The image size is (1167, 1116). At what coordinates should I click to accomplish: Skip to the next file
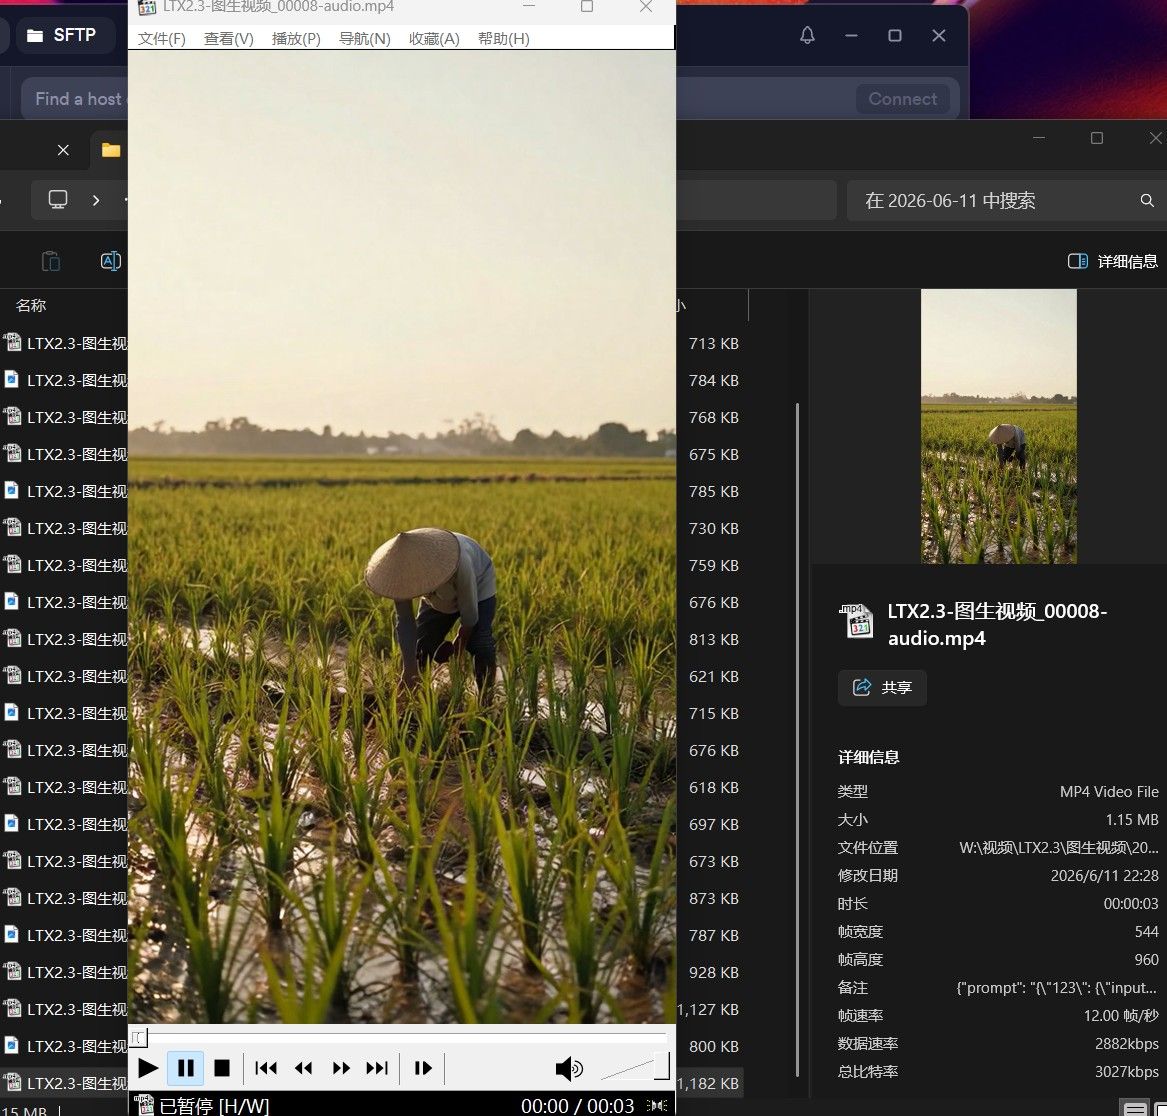(x=377, y=1068)
